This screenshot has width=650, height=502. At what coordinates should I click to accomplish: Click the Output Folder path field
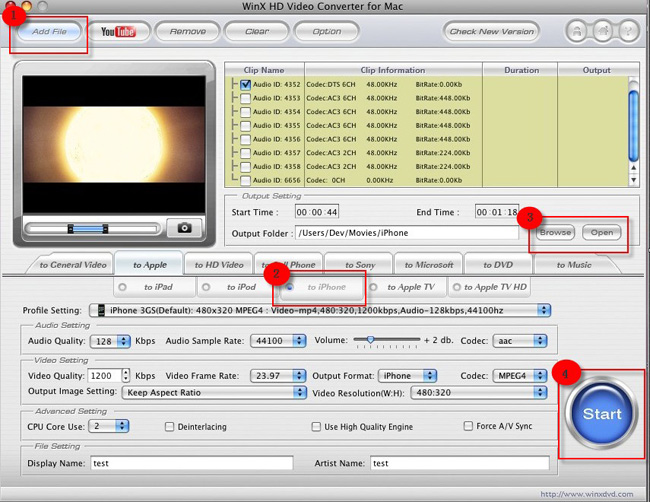(407, 233)
